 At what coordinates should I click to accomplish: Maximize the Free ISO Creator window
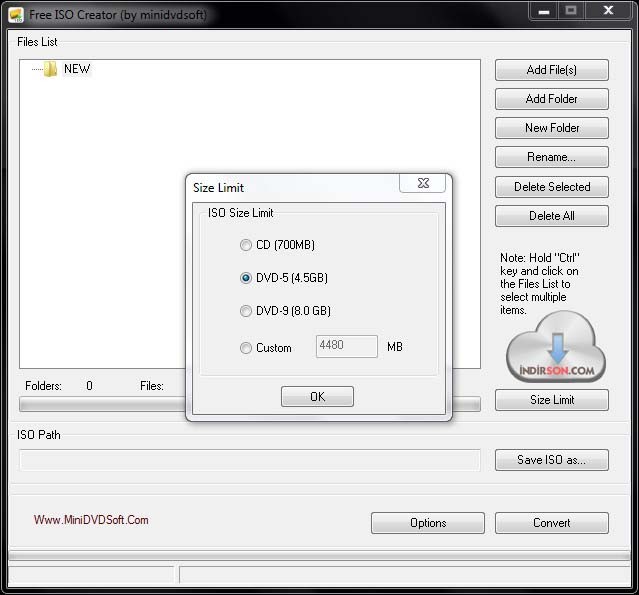[571, 11]
